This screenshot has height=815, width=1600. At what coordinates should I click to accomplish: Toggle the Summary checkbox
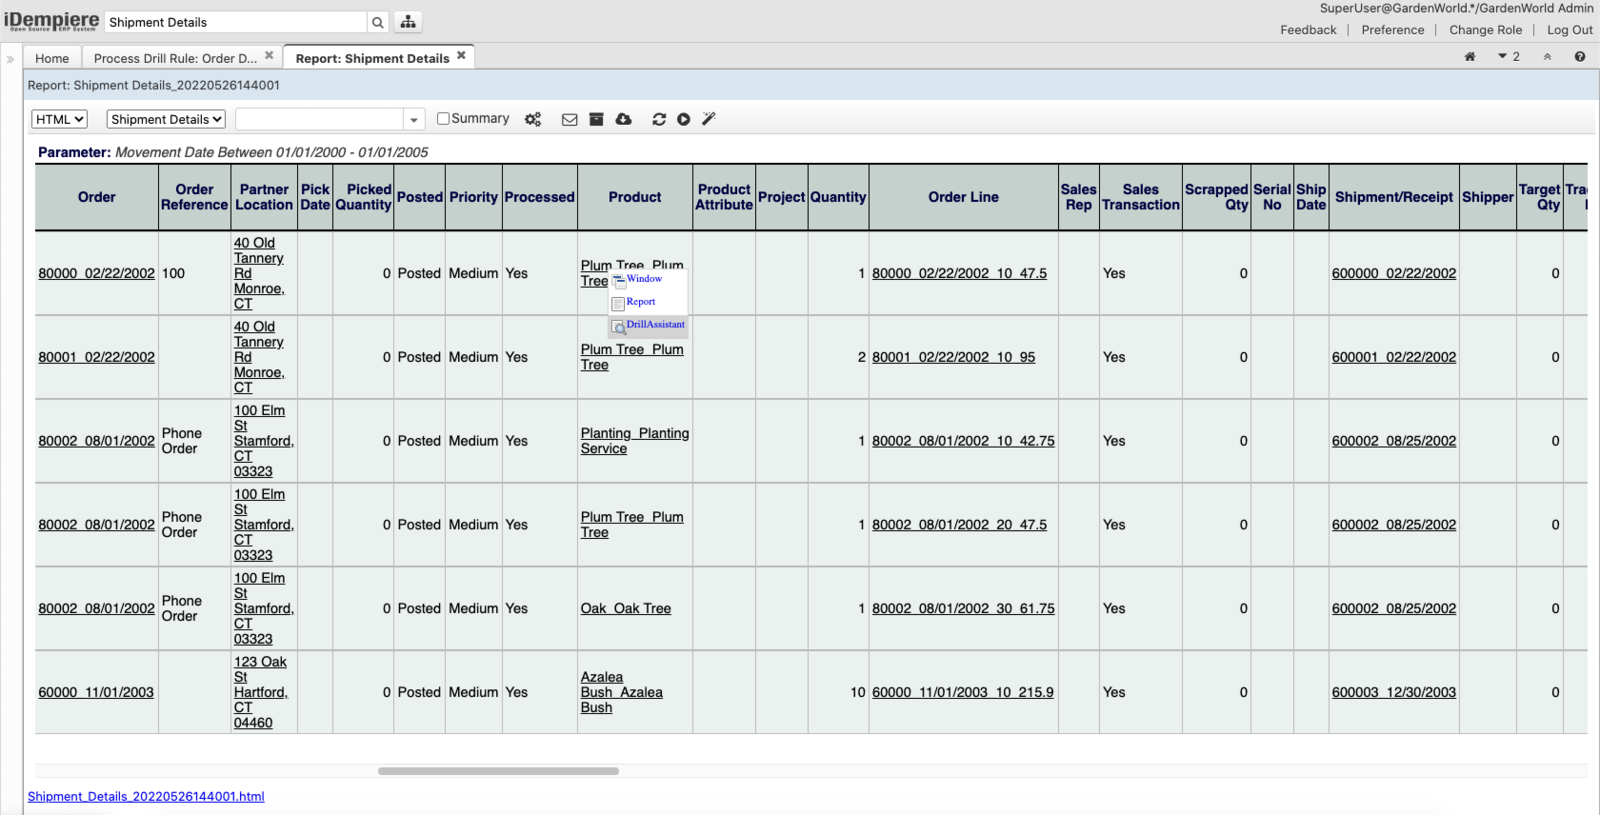click(x=443, y=118)
